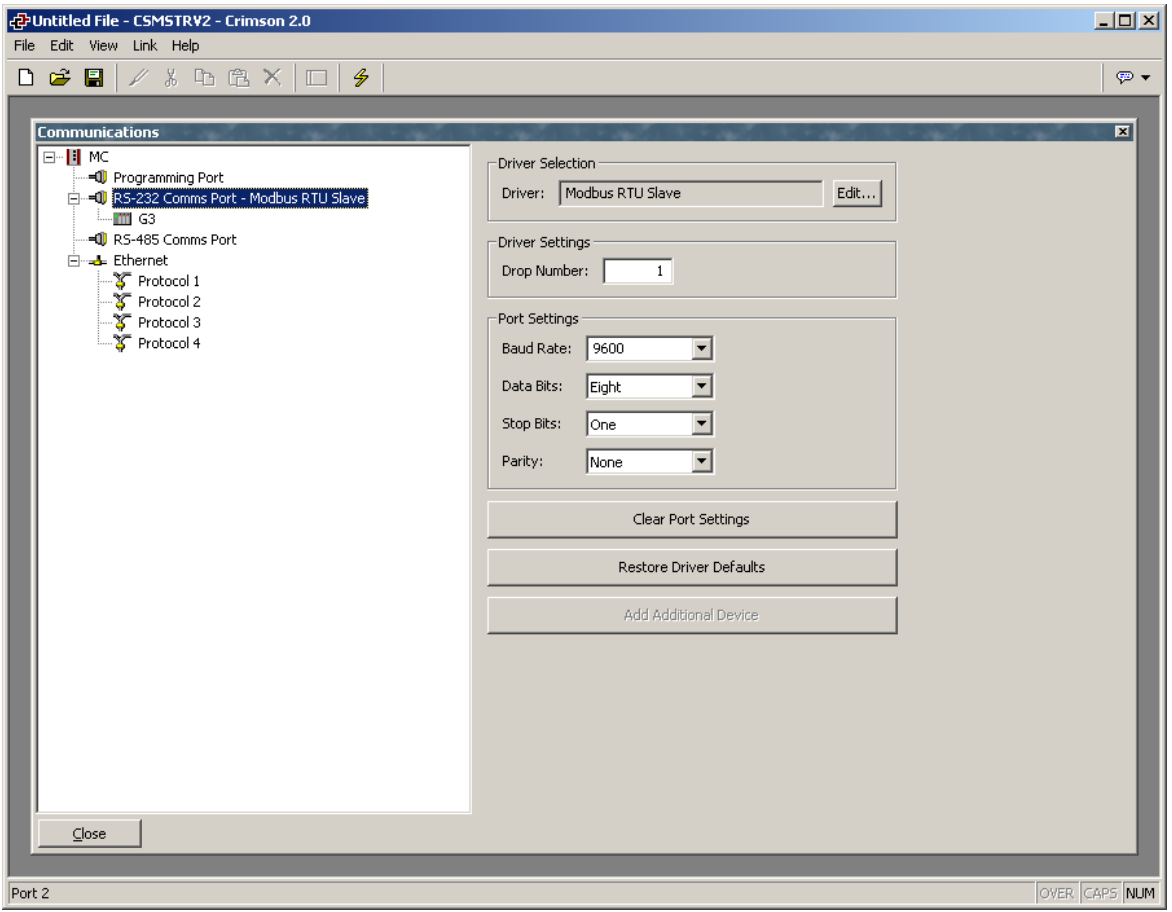
Task: Select the RS-485 Comms Port tree item
Action: (x=175, y=239)
